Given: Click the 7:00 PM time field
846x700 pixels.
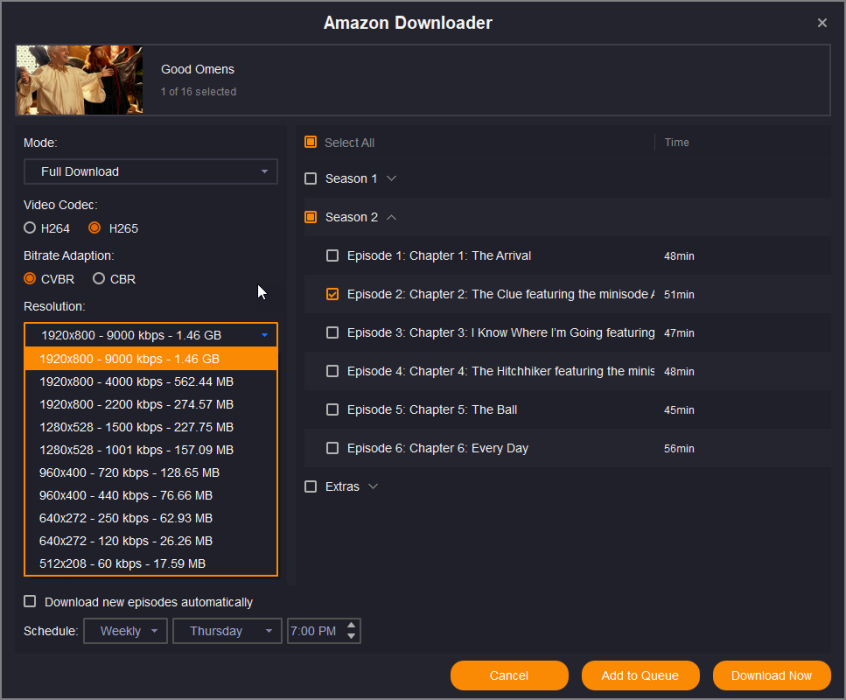Looking at the screenshot, I should pyautogui.click(x=316, y=631).
